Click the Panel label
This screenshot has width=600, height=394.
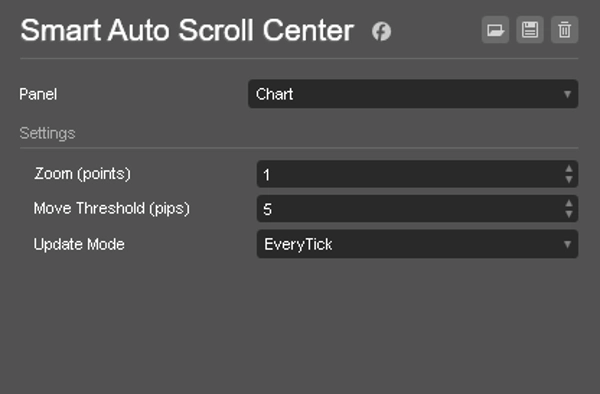coord(38,94)
